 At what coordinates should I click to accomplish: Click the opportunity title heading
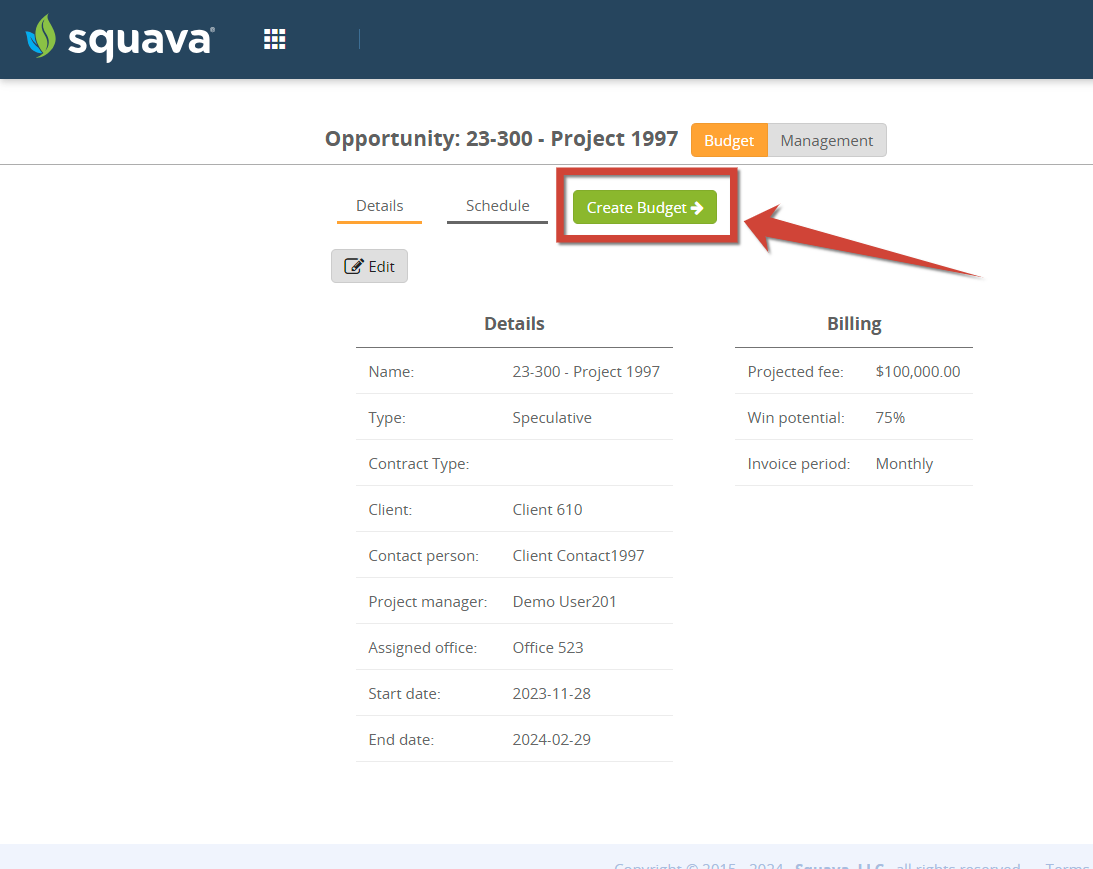tap(501, 139)
